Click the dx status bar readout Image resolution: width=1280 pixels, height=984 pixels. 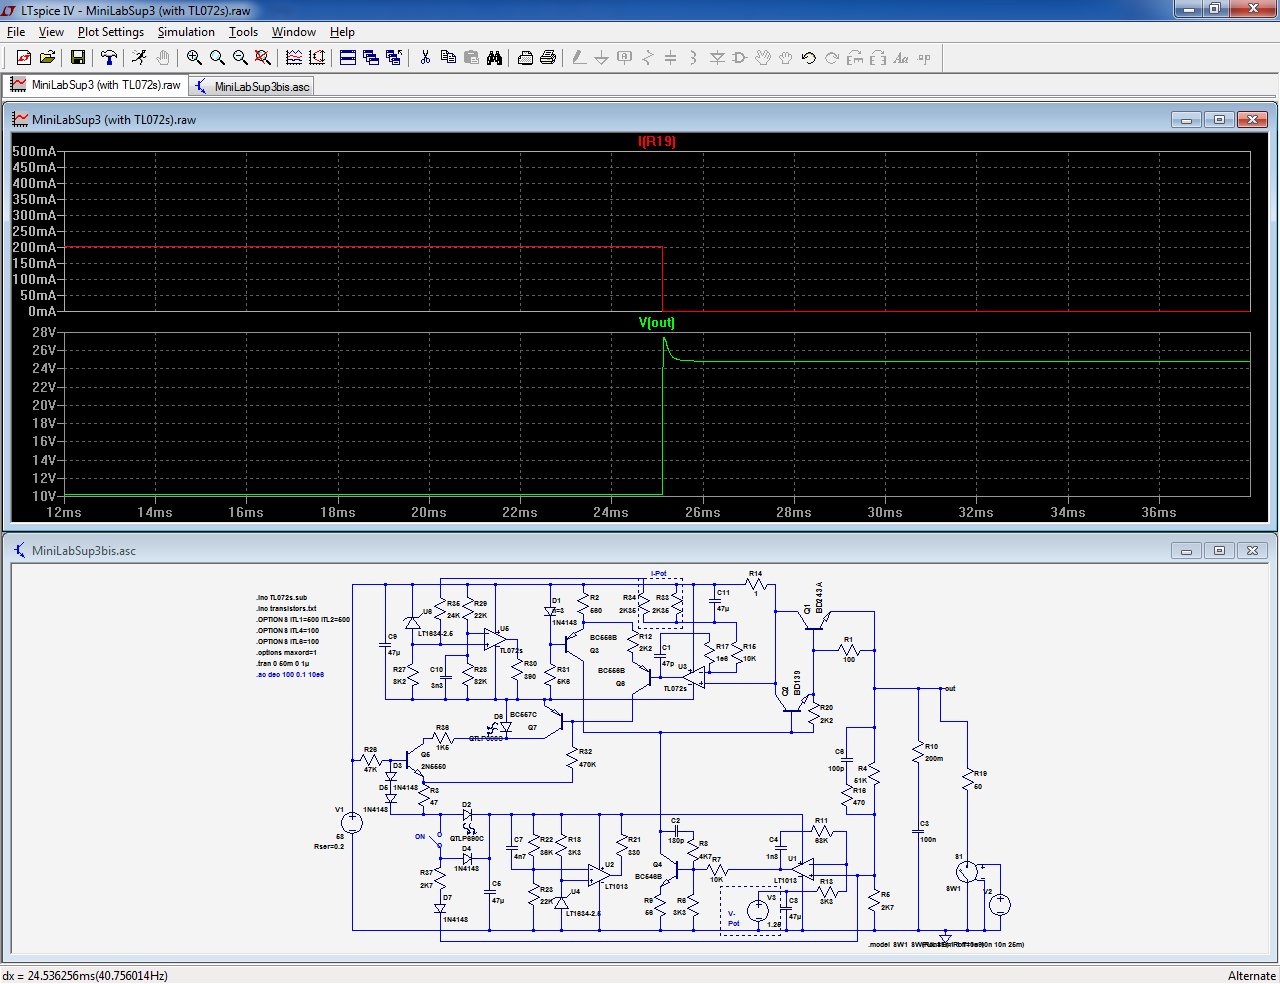coord(85,975)
